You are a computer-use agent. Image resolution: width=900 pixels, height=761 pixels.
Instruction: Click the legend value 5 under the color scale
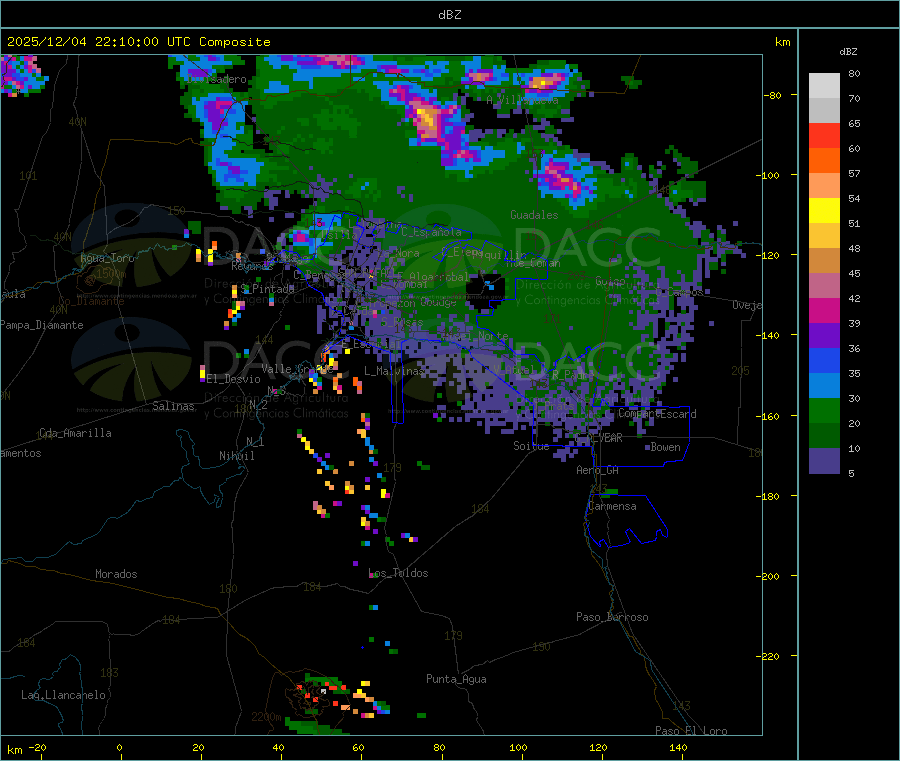(x=851, y=473)
